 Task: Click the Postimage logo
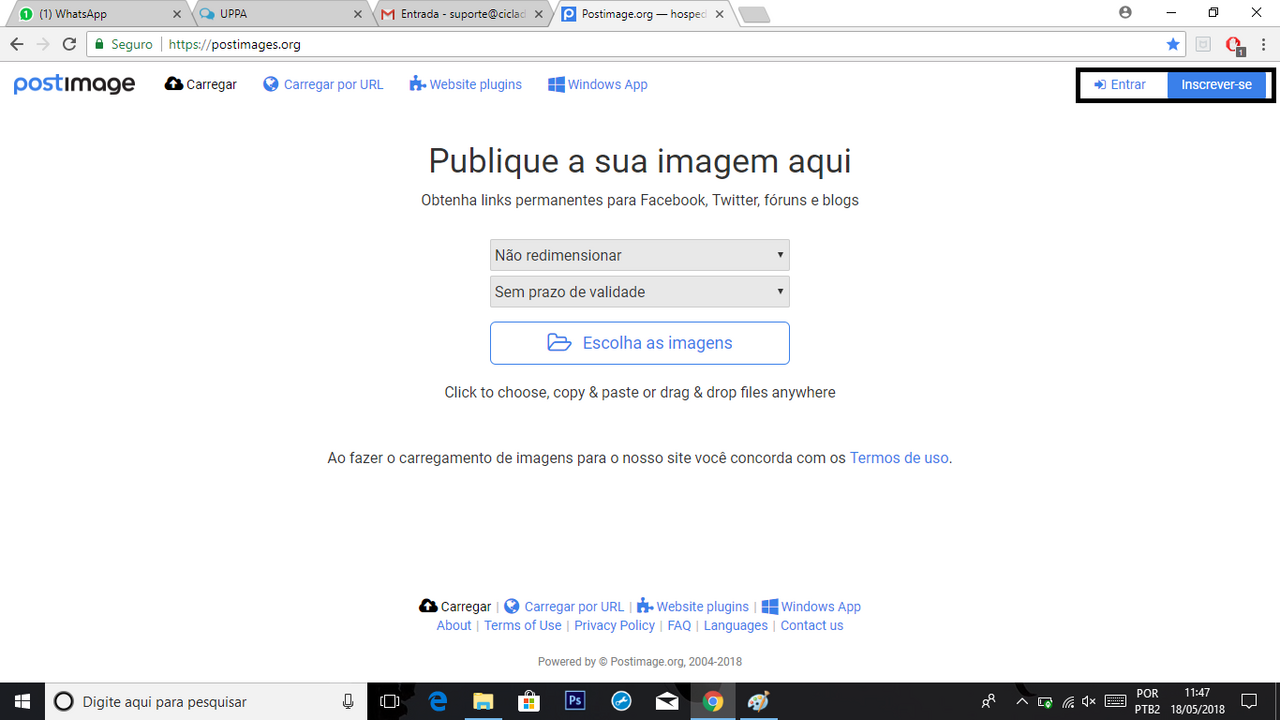(x=74, y=85)
